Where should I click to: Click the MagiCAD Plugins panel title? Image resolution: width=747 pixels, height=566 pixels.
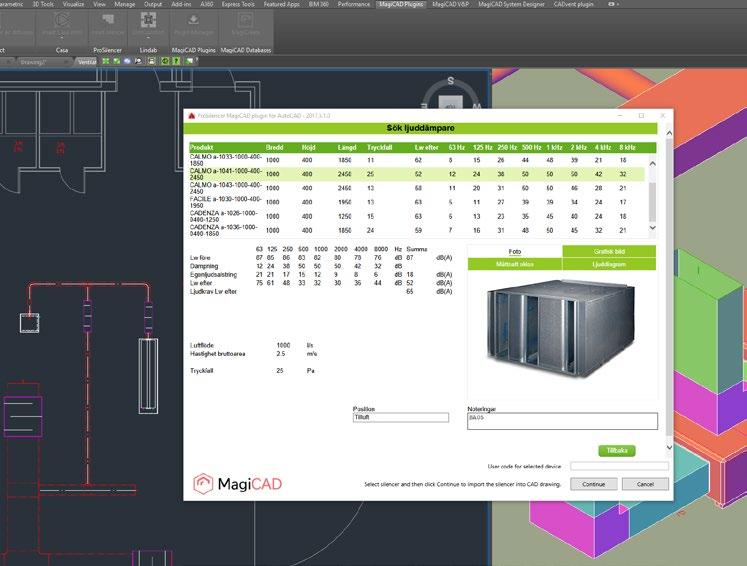193,50
